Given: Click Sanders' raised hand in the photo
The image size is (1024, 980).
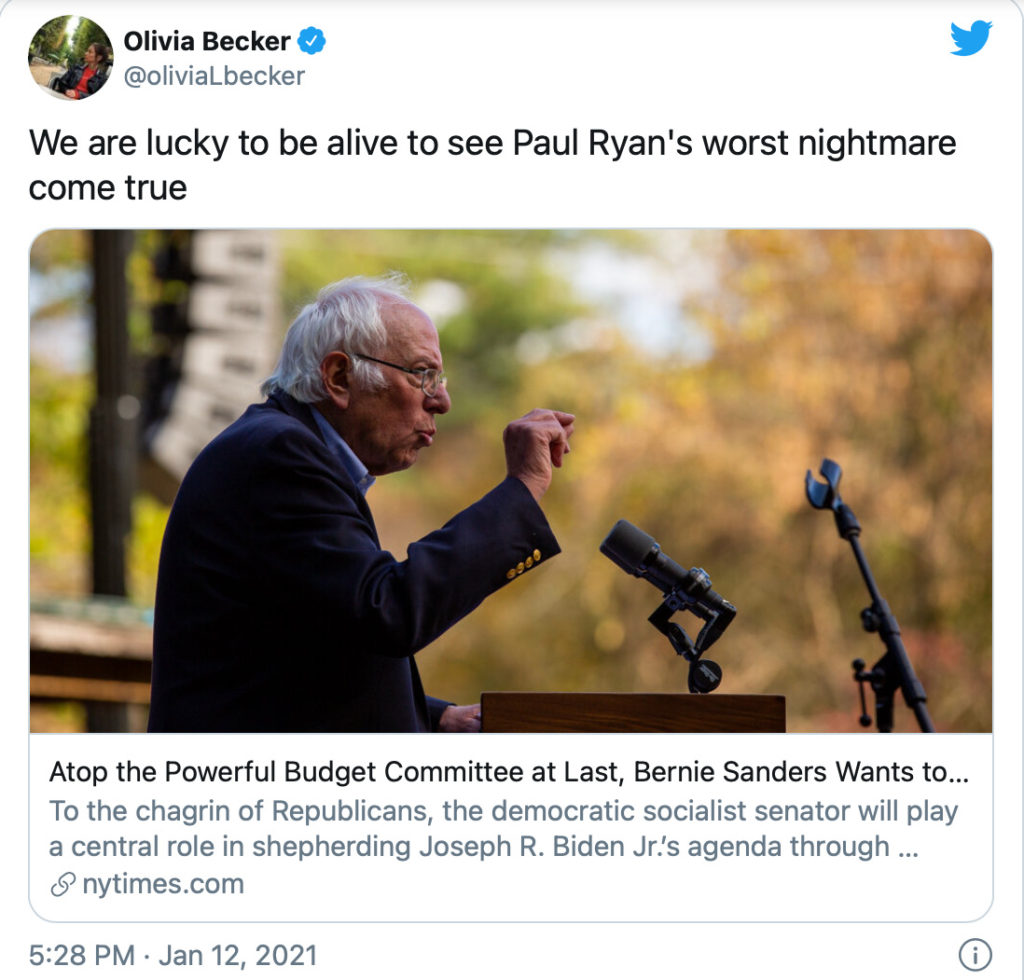Looking at the screenshot, I should coord(537,445).
